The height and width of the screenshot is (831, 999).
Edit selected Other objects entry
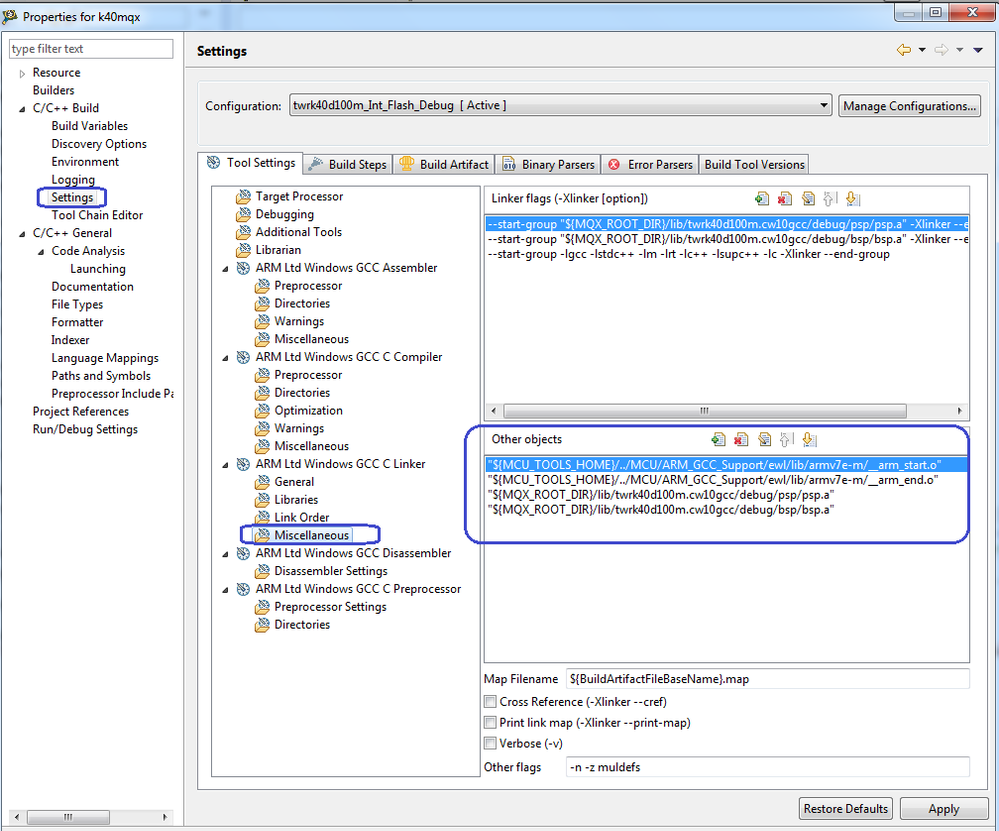tap(764, 439)
